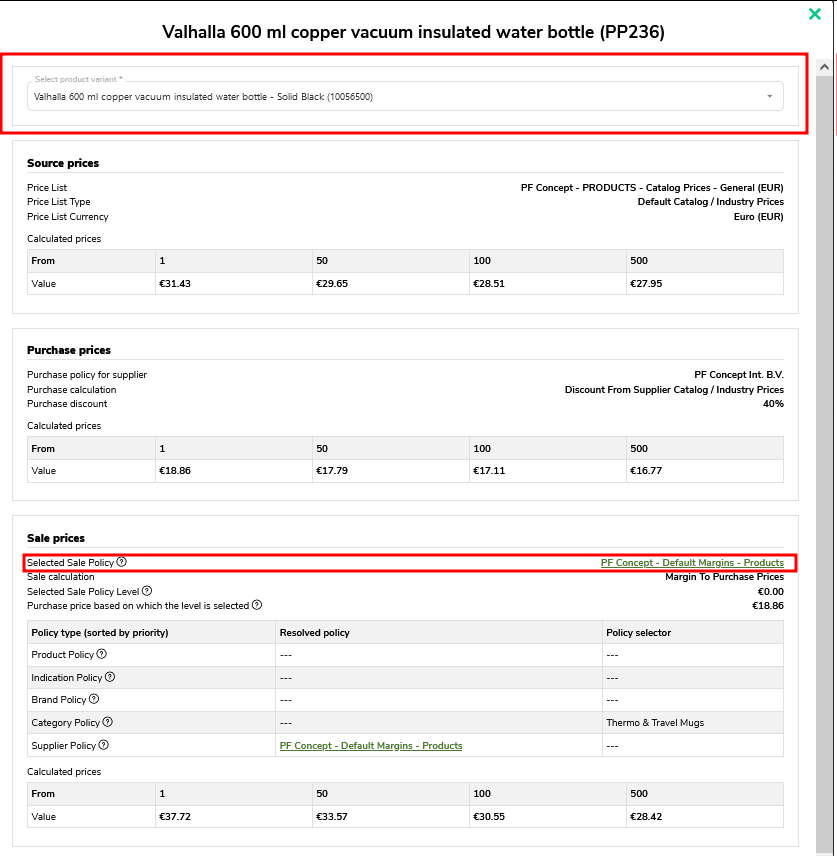Click the variant selector dropdown arrow
Image resolution: width=837 pixels, height=856 pixels.
(769, 96)
